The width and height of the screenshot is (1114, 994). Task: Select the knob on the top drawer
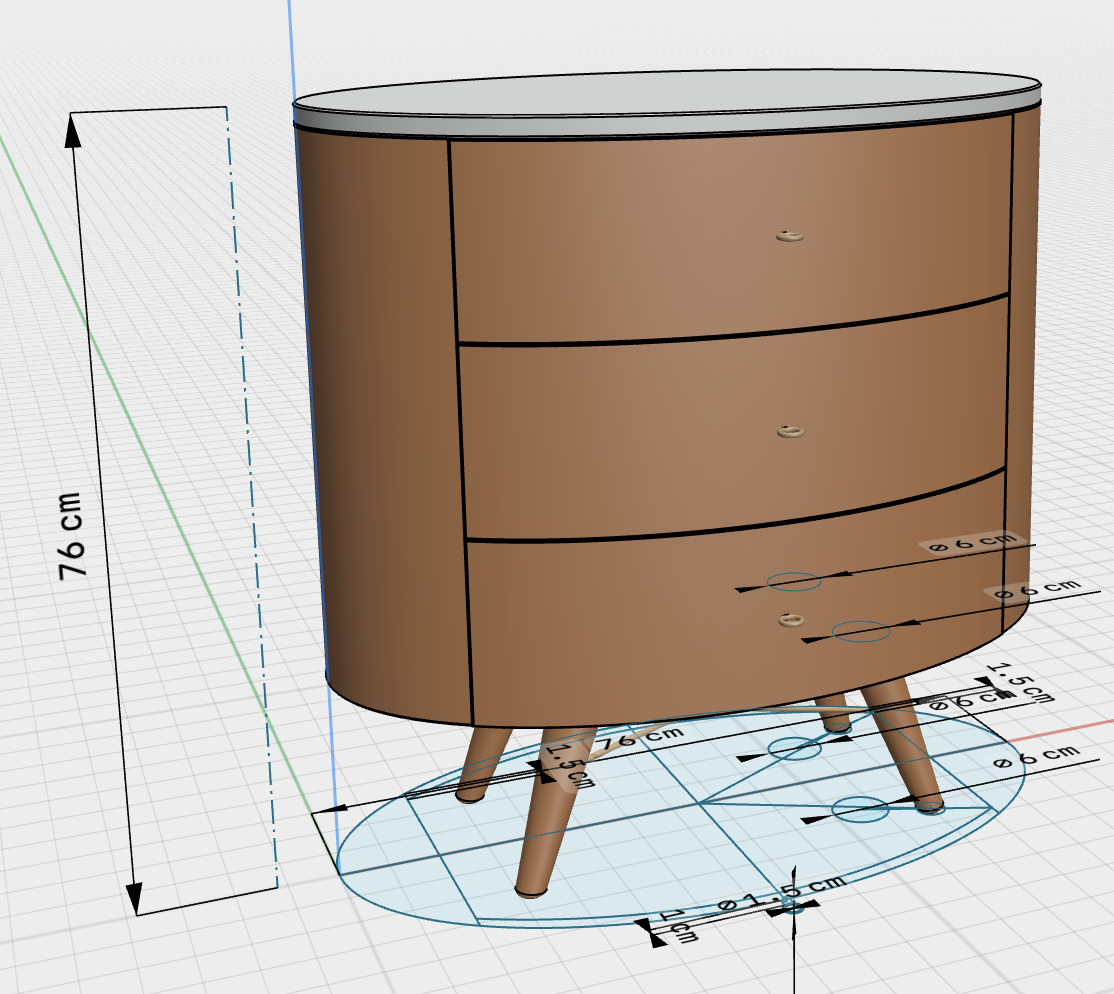(x=789, y=235)
